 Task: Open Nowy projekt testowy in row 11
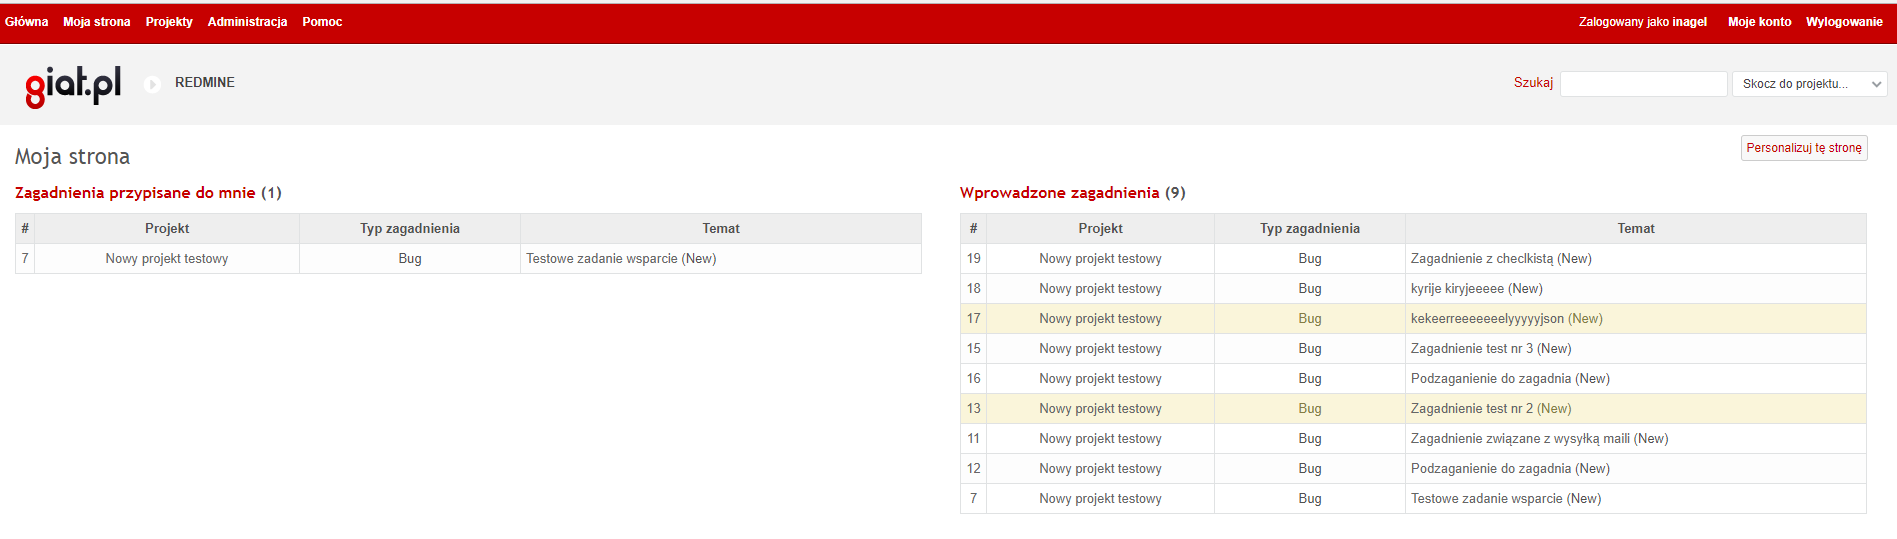1100,439
